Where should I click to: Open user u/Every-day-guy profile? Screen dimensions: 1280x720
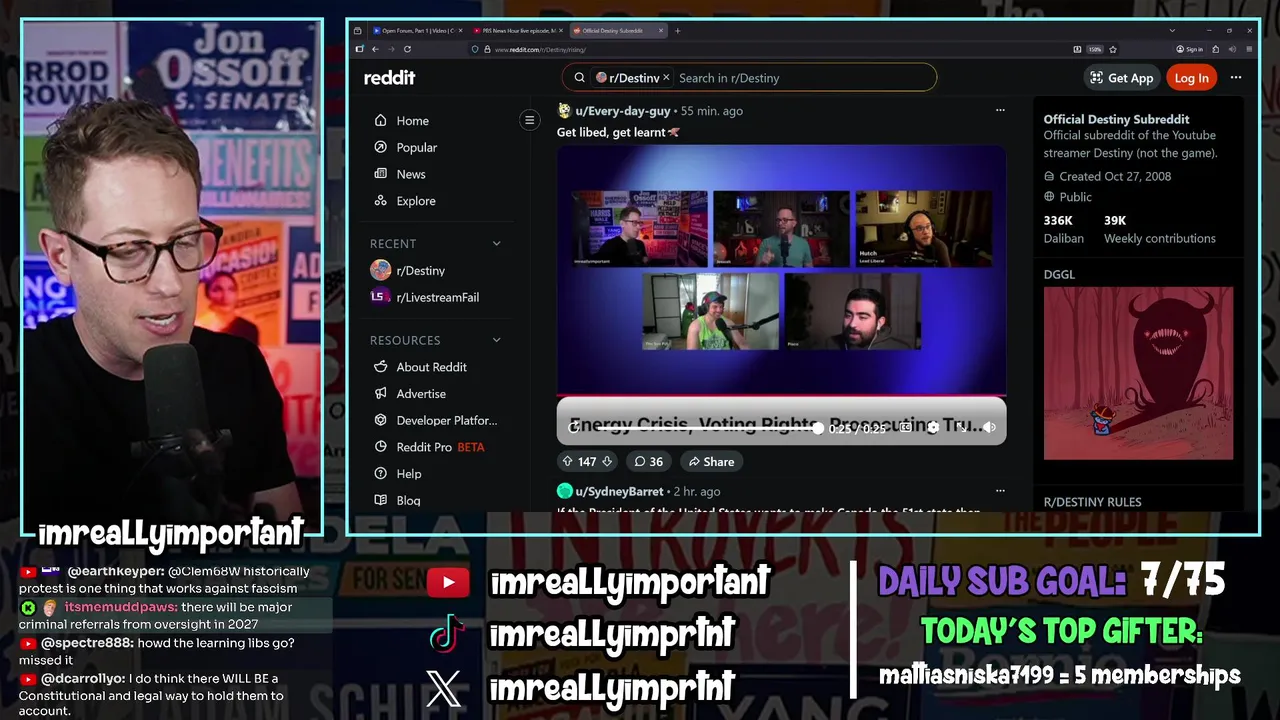point(623,111)
